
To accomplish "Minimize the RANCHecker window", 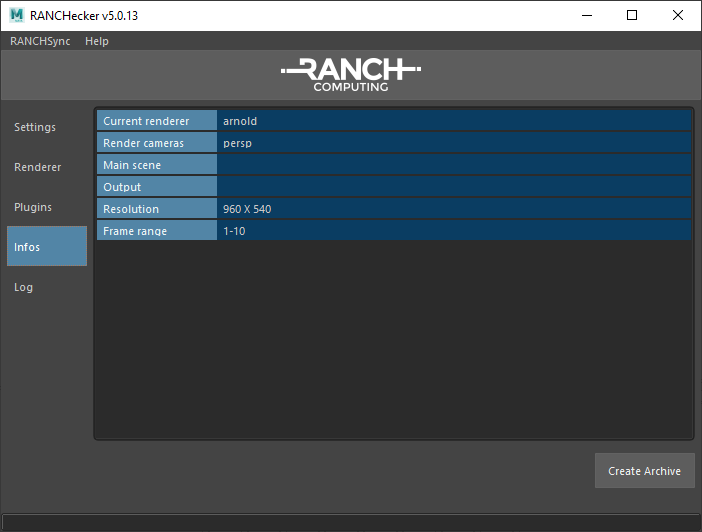I will 587,15.
